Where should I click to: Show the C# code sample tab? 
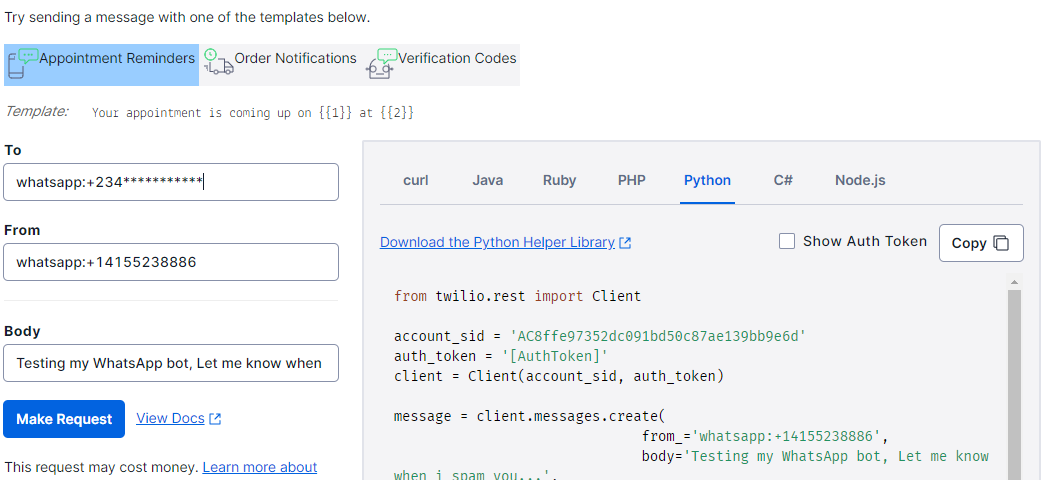pyautogui.click(x=783, y=181)
